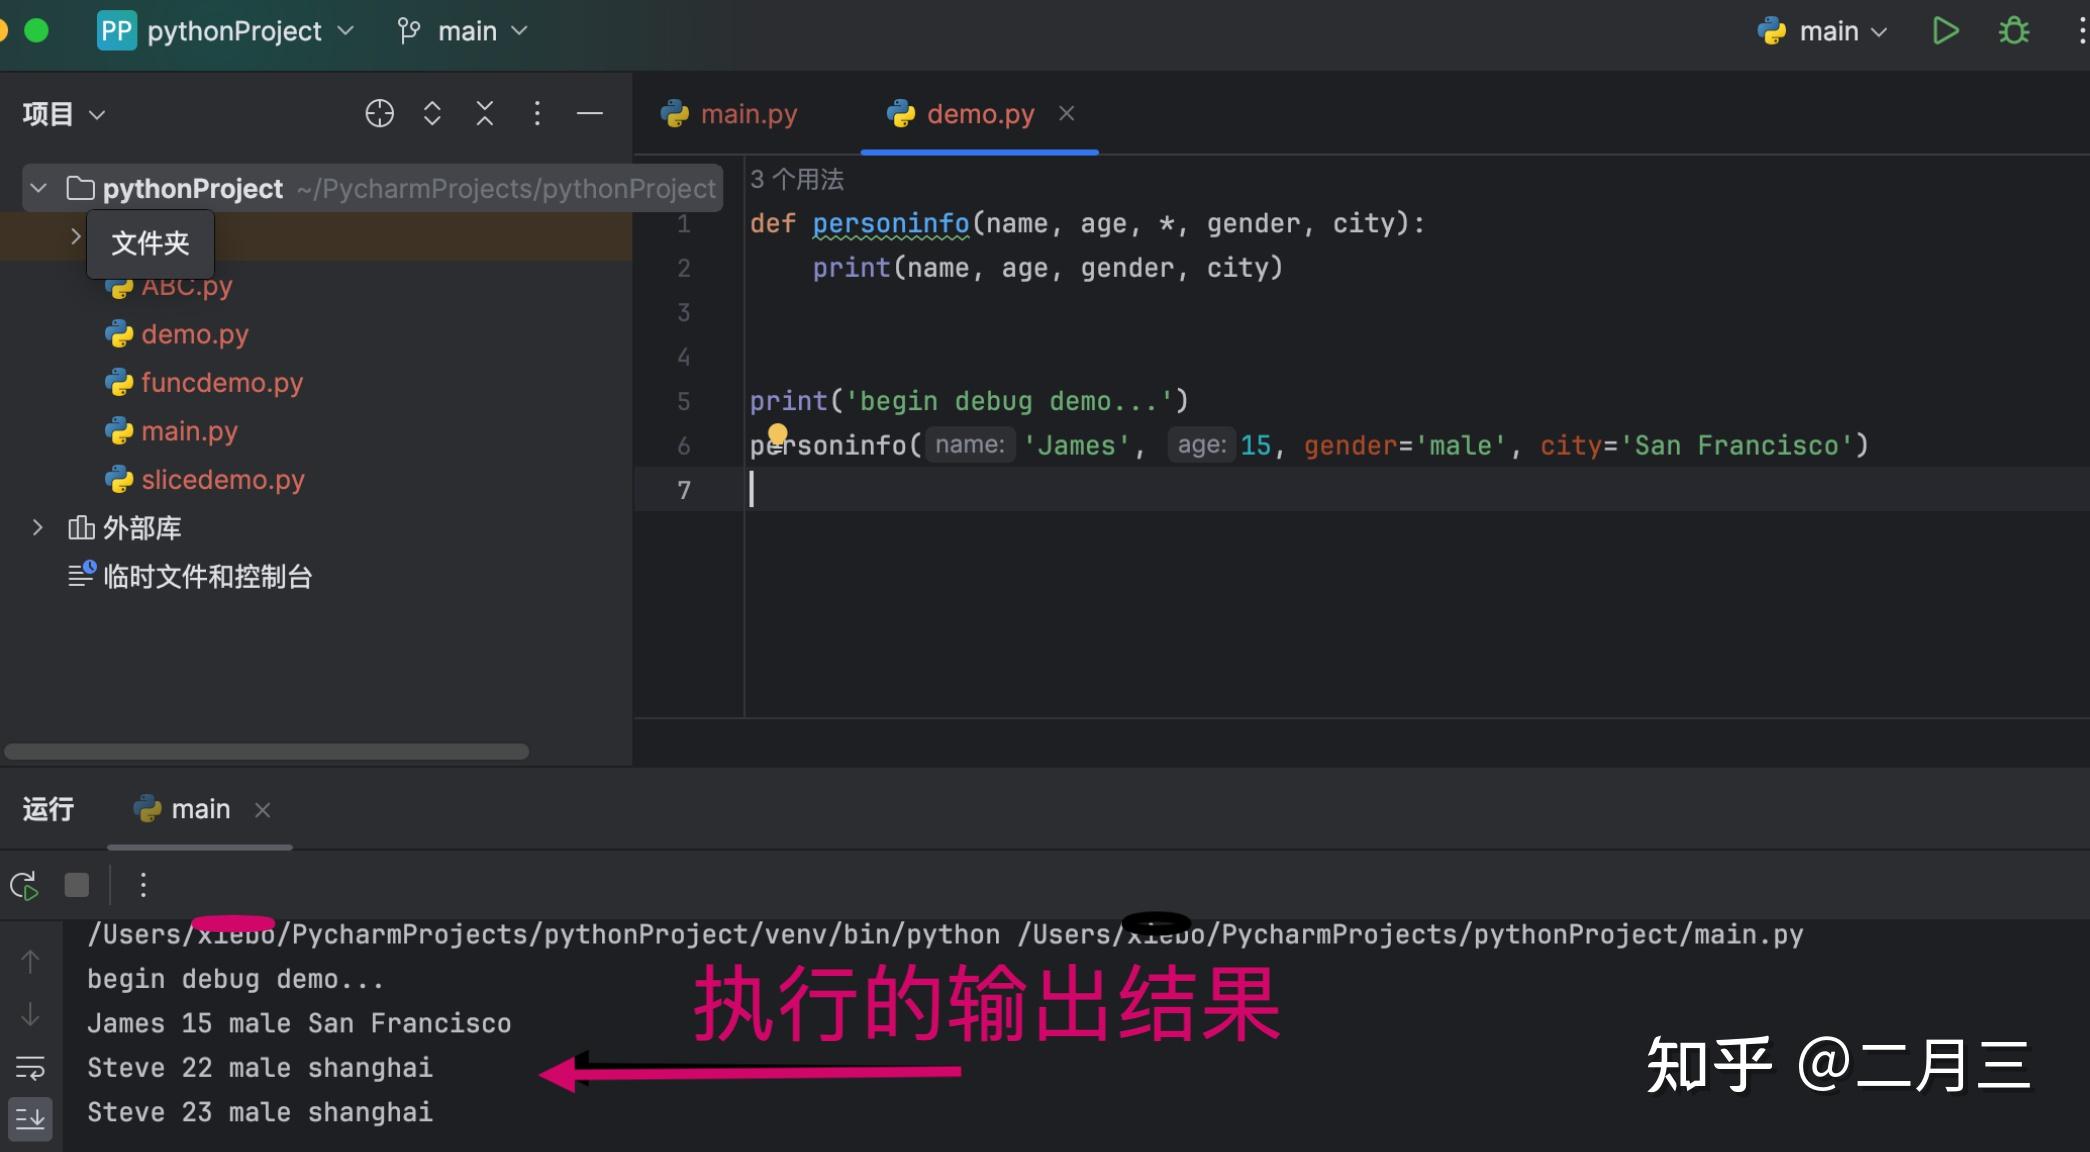Start debugging via the bug icon
Screen dimensions: 2090x1152
[2013, 31]
